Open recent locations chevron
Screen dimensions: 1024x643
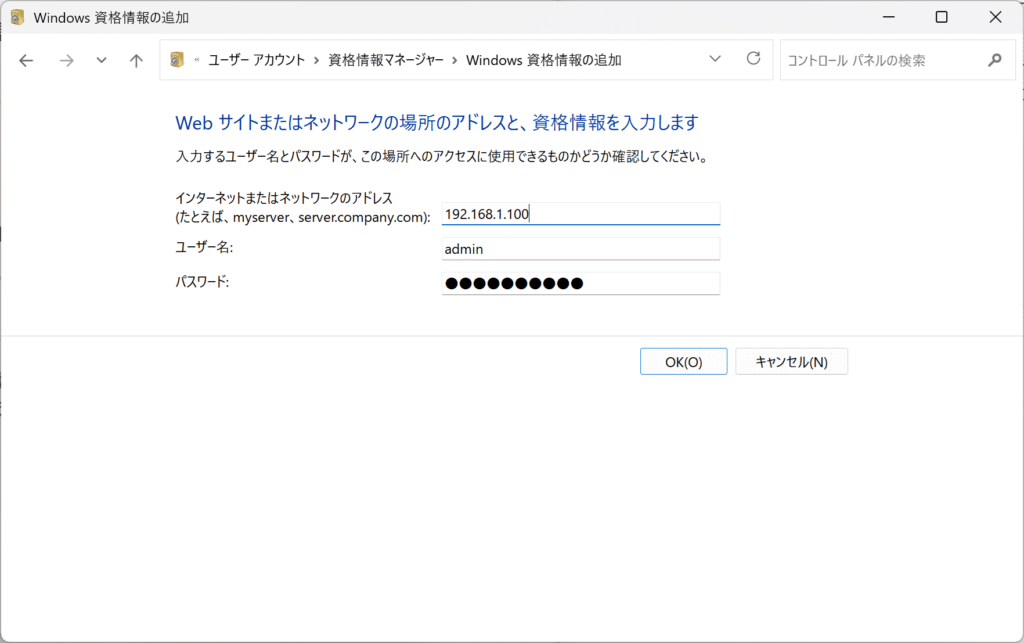101,61
